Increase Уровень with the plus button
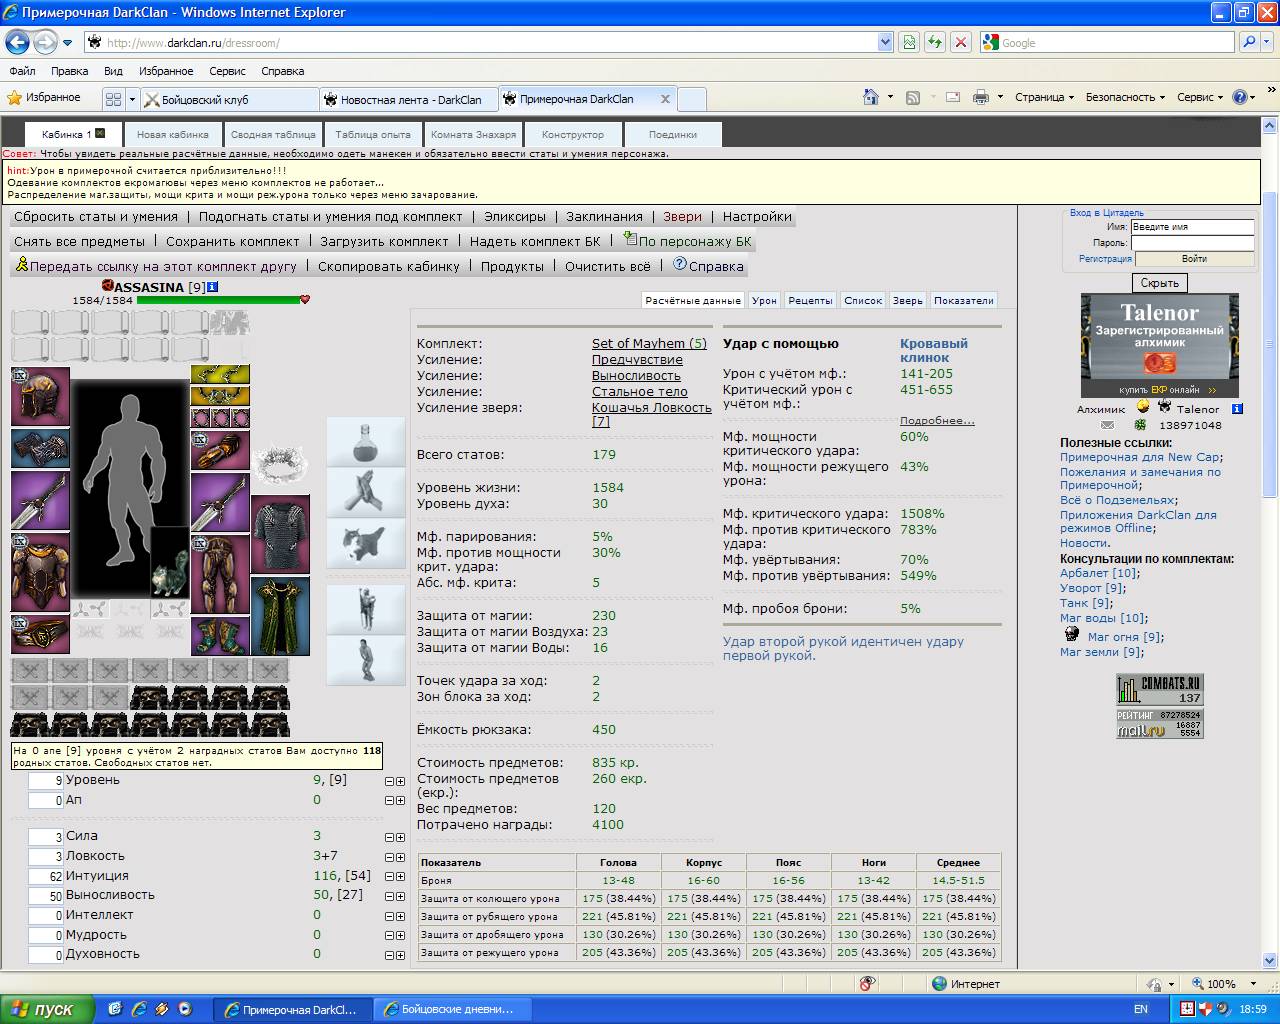This screenshot has width=1280, height=1024. coord(401,781)
